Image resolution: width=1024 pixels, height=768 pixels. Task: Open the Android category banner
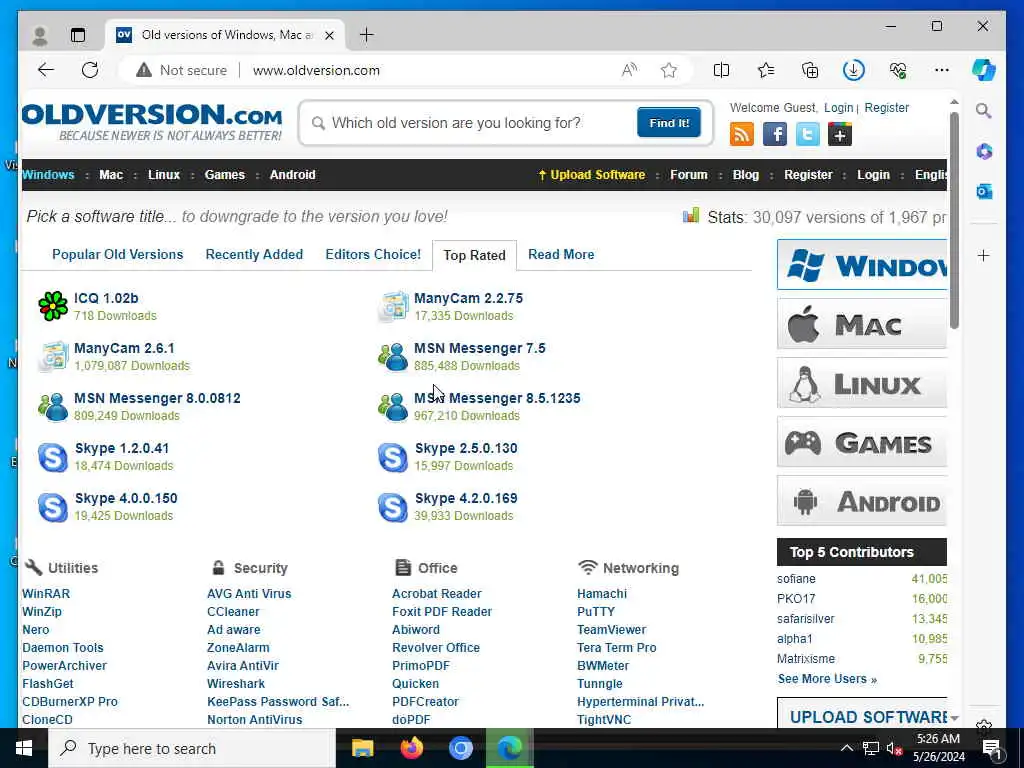(x=862, y=501)
